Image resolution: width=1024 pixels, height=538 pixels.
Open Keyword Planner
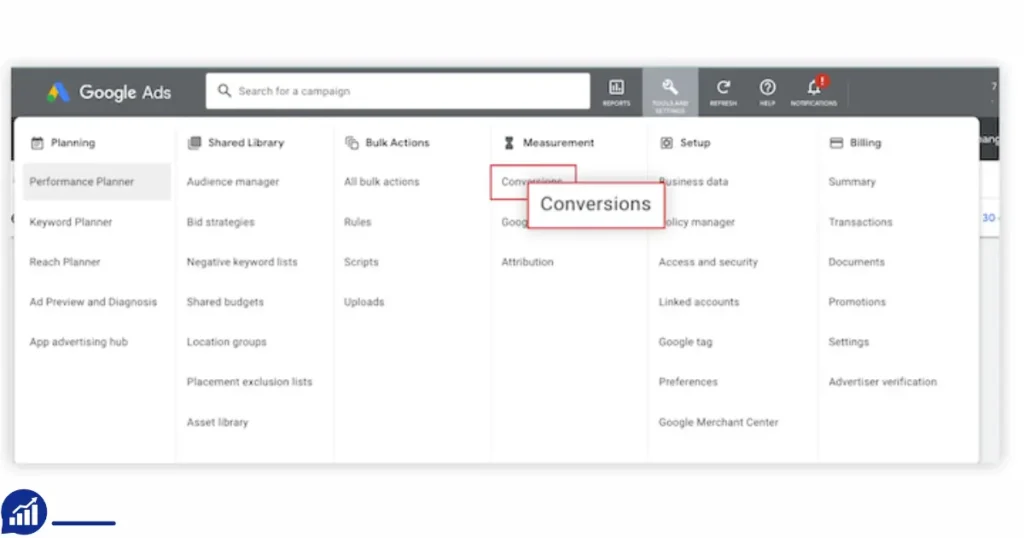[x=71, y=222]
